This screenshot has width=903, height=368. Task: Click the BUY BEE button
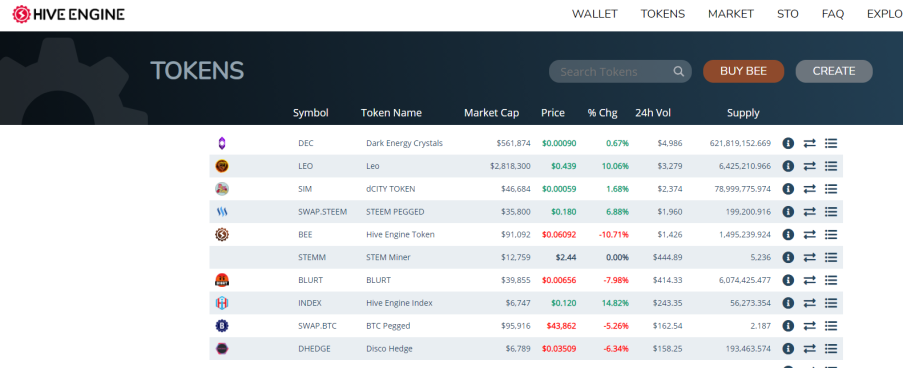pos(743,71)
